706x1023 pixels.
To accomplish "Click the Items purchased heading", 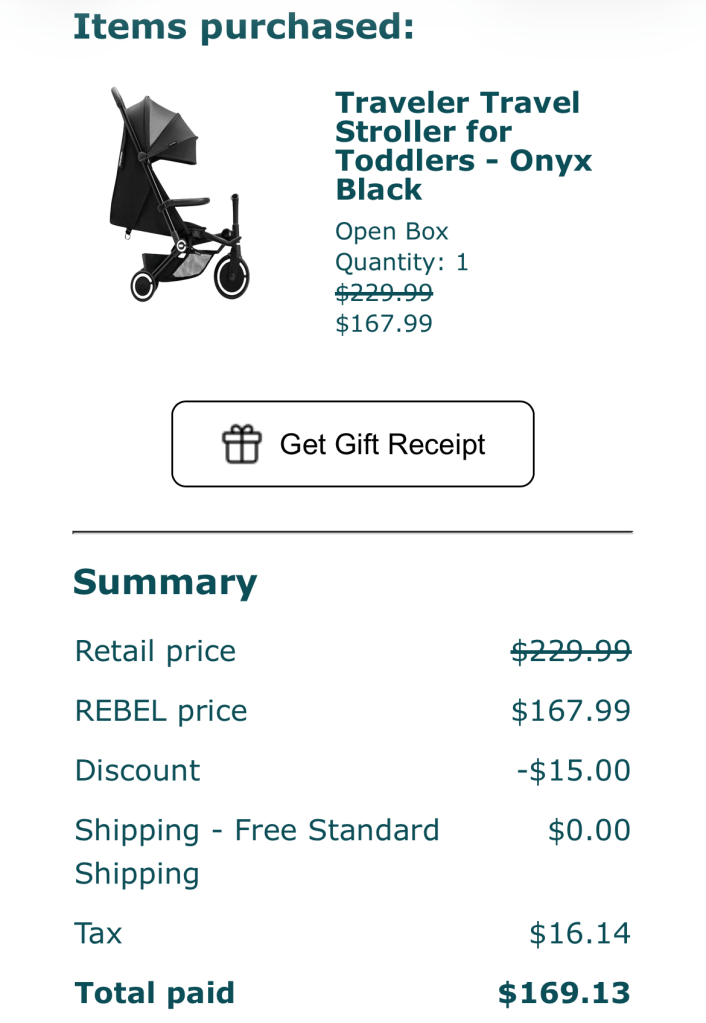I will (243, 27).
